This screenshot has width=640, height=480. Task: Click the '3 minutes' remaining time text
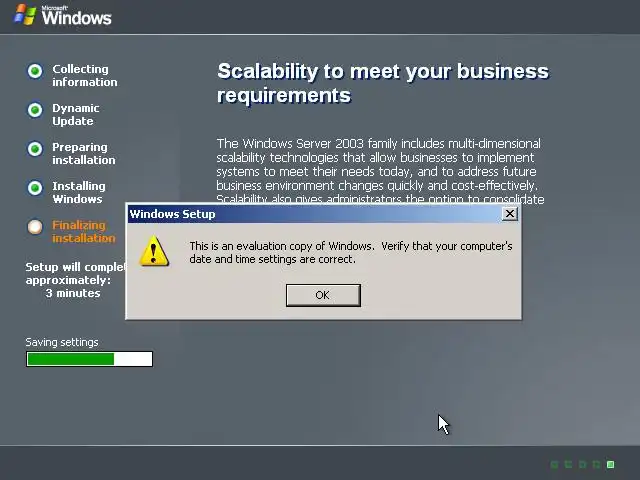[73, 293]
